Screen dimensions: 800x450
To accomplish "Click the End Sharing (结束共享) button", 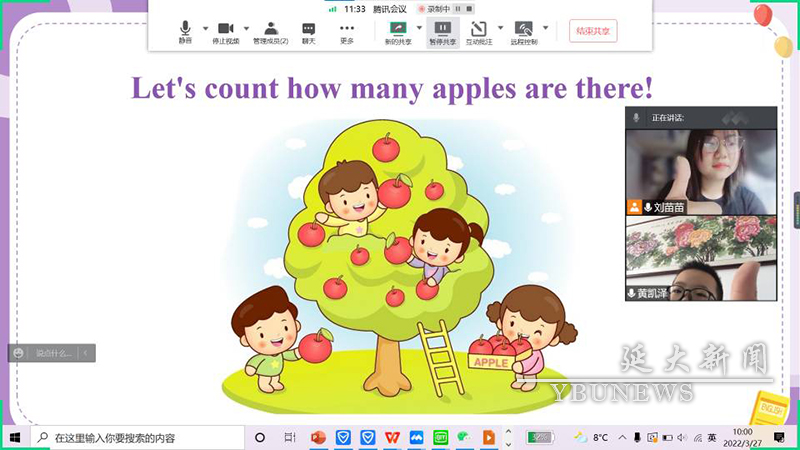I will pos(593,31).
